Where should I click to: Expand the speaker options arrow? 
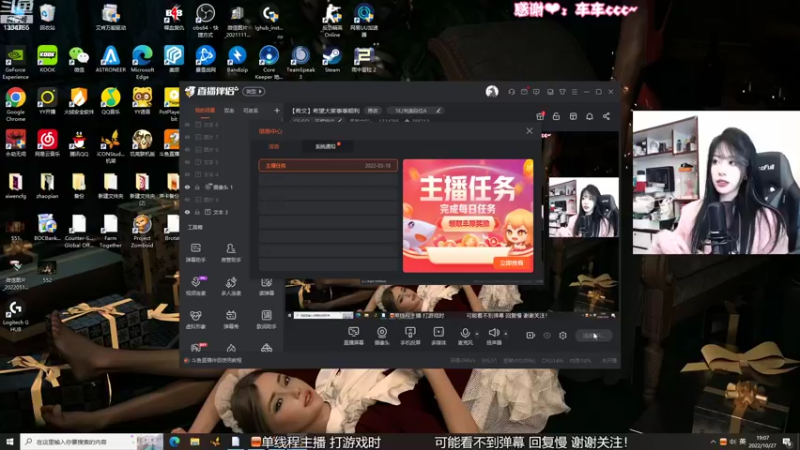[x=506, y=334]
